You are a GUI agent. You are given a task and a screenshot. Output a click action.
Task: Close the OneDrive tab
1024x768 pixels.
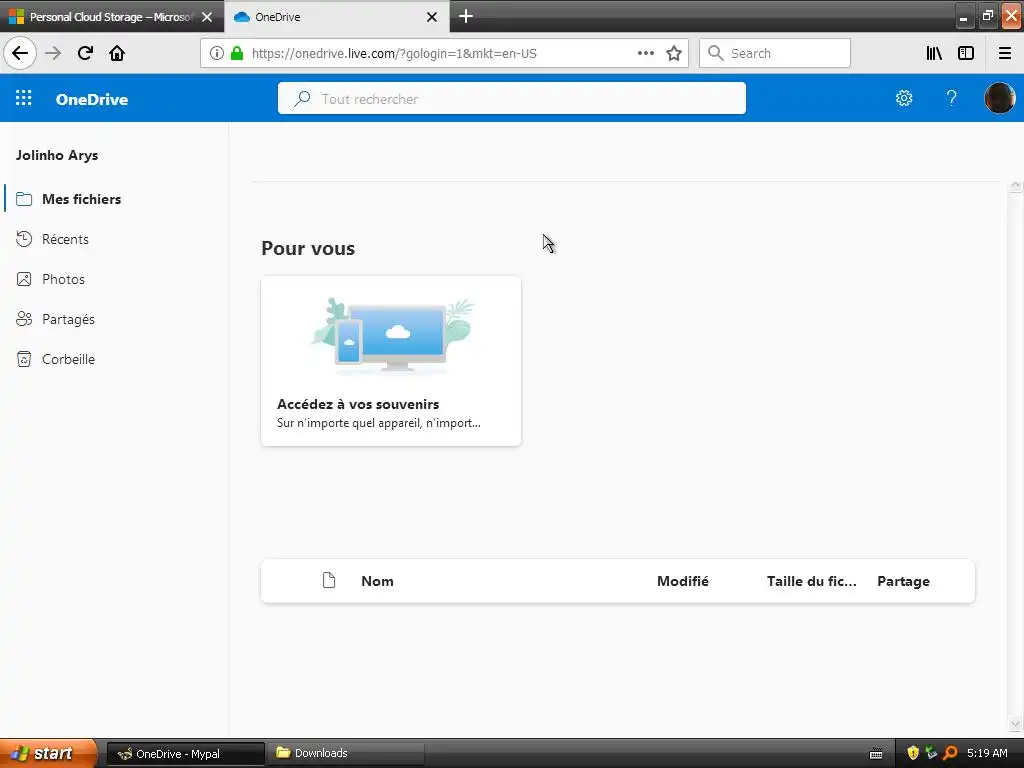click(432, 17)
